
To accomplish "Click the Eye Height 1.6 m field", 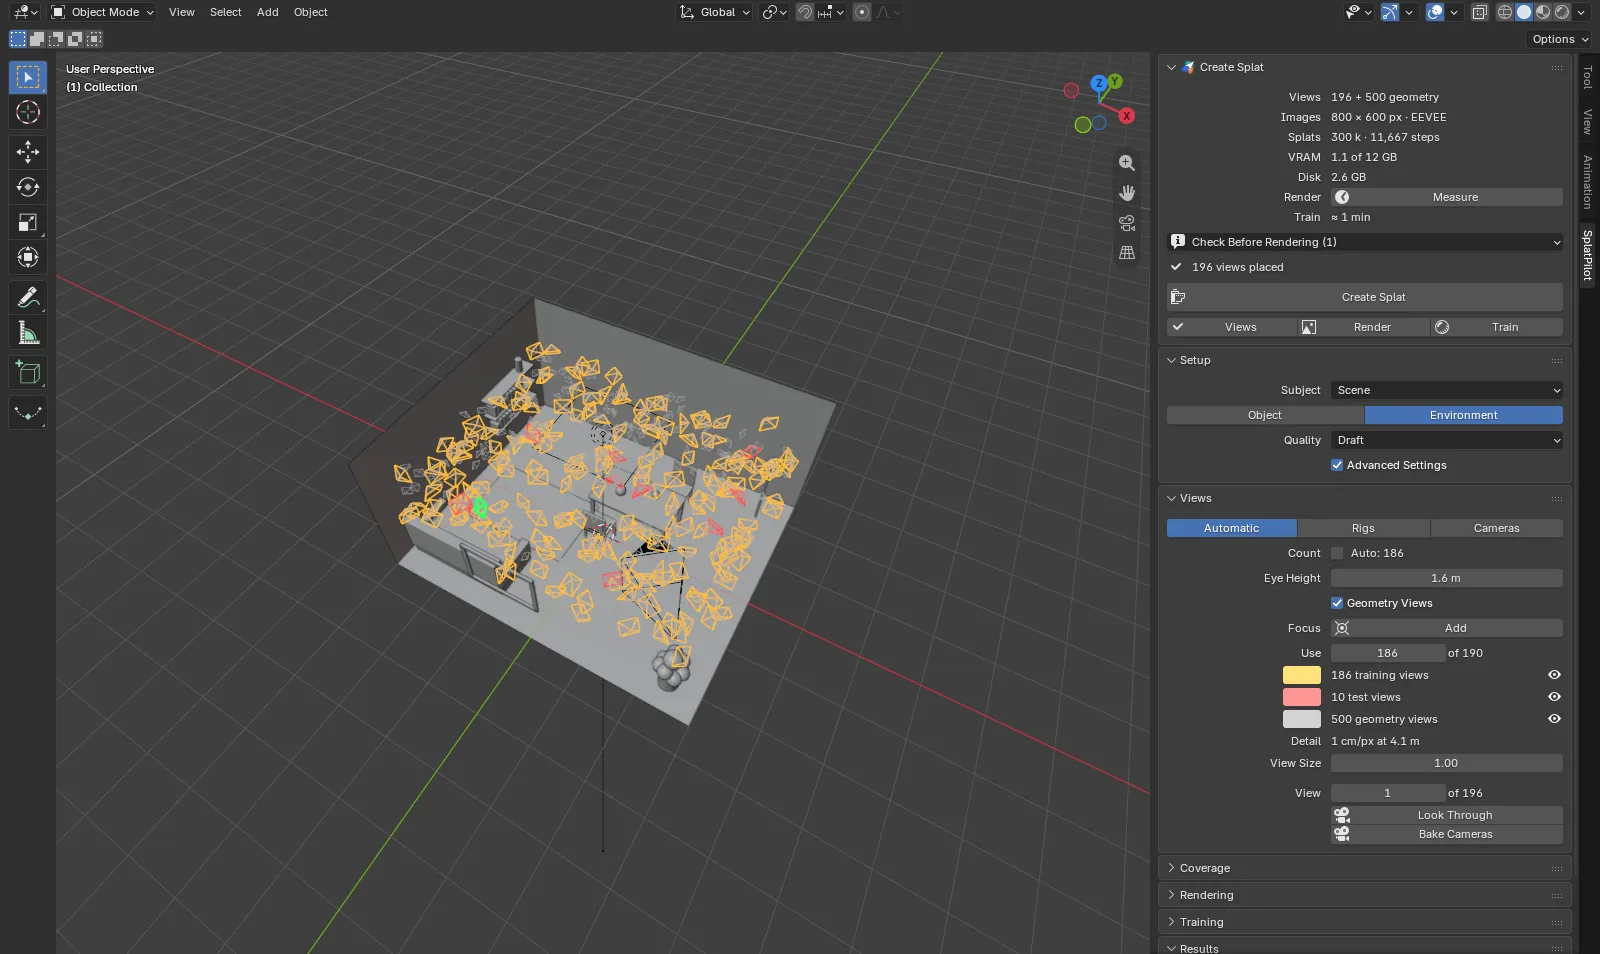I will point(1447,578).
